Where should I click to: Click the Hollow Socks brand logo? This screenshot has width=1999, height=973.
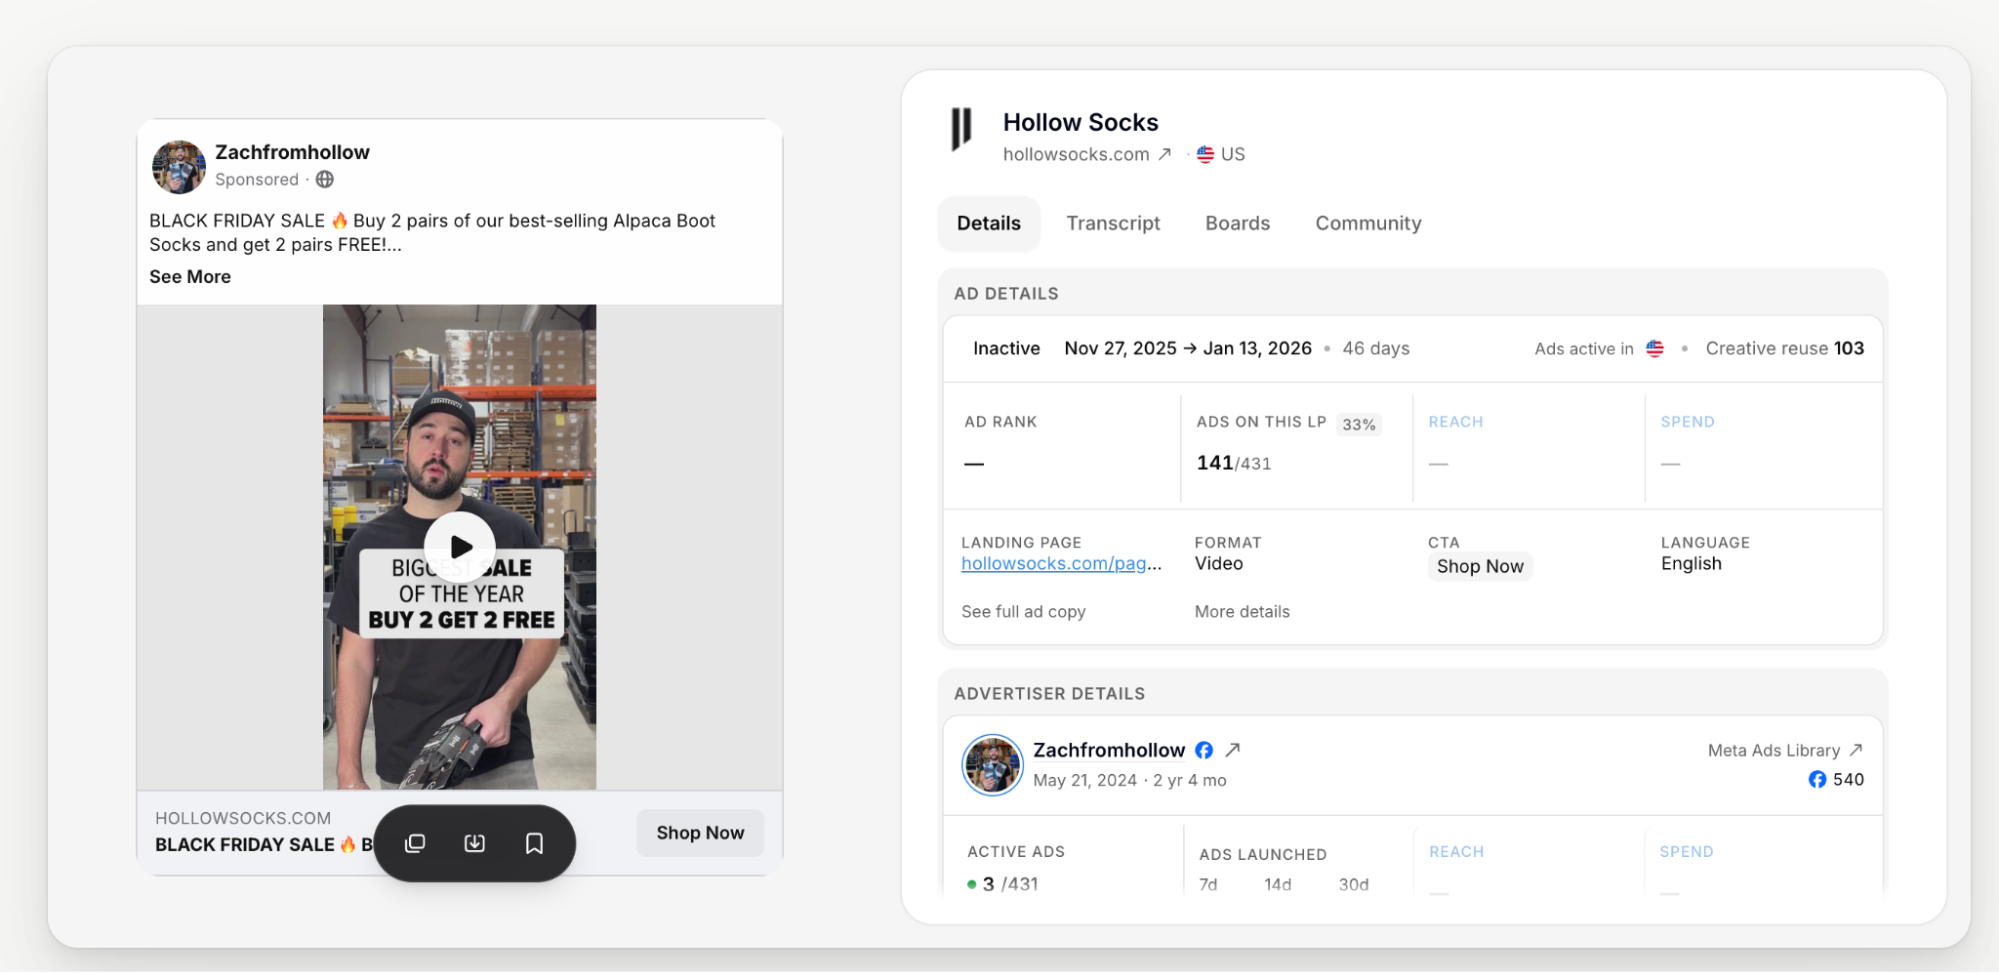[961, 129]
